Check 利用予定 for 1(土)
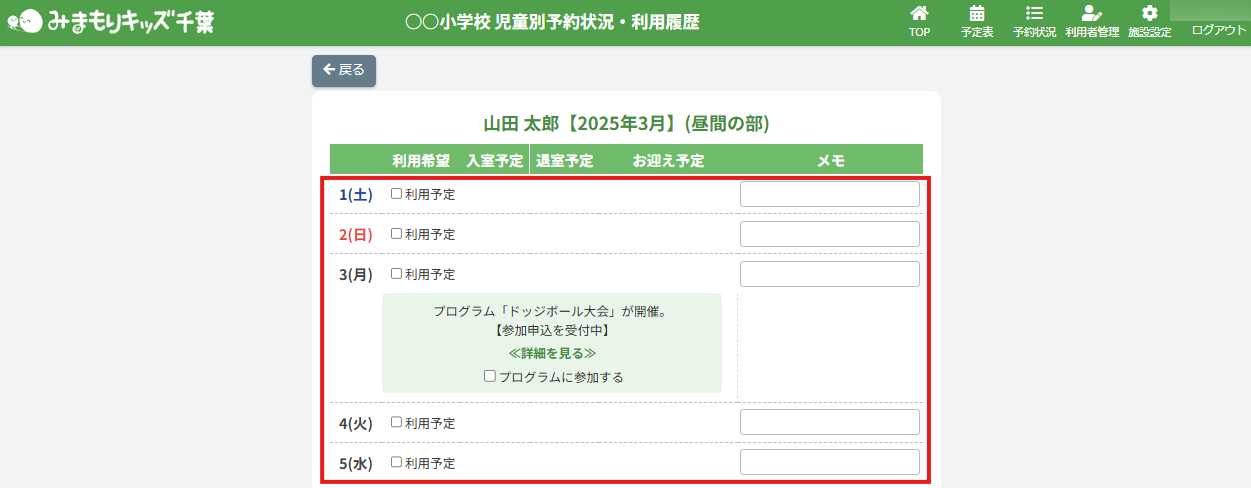 (x=397, y=194)
